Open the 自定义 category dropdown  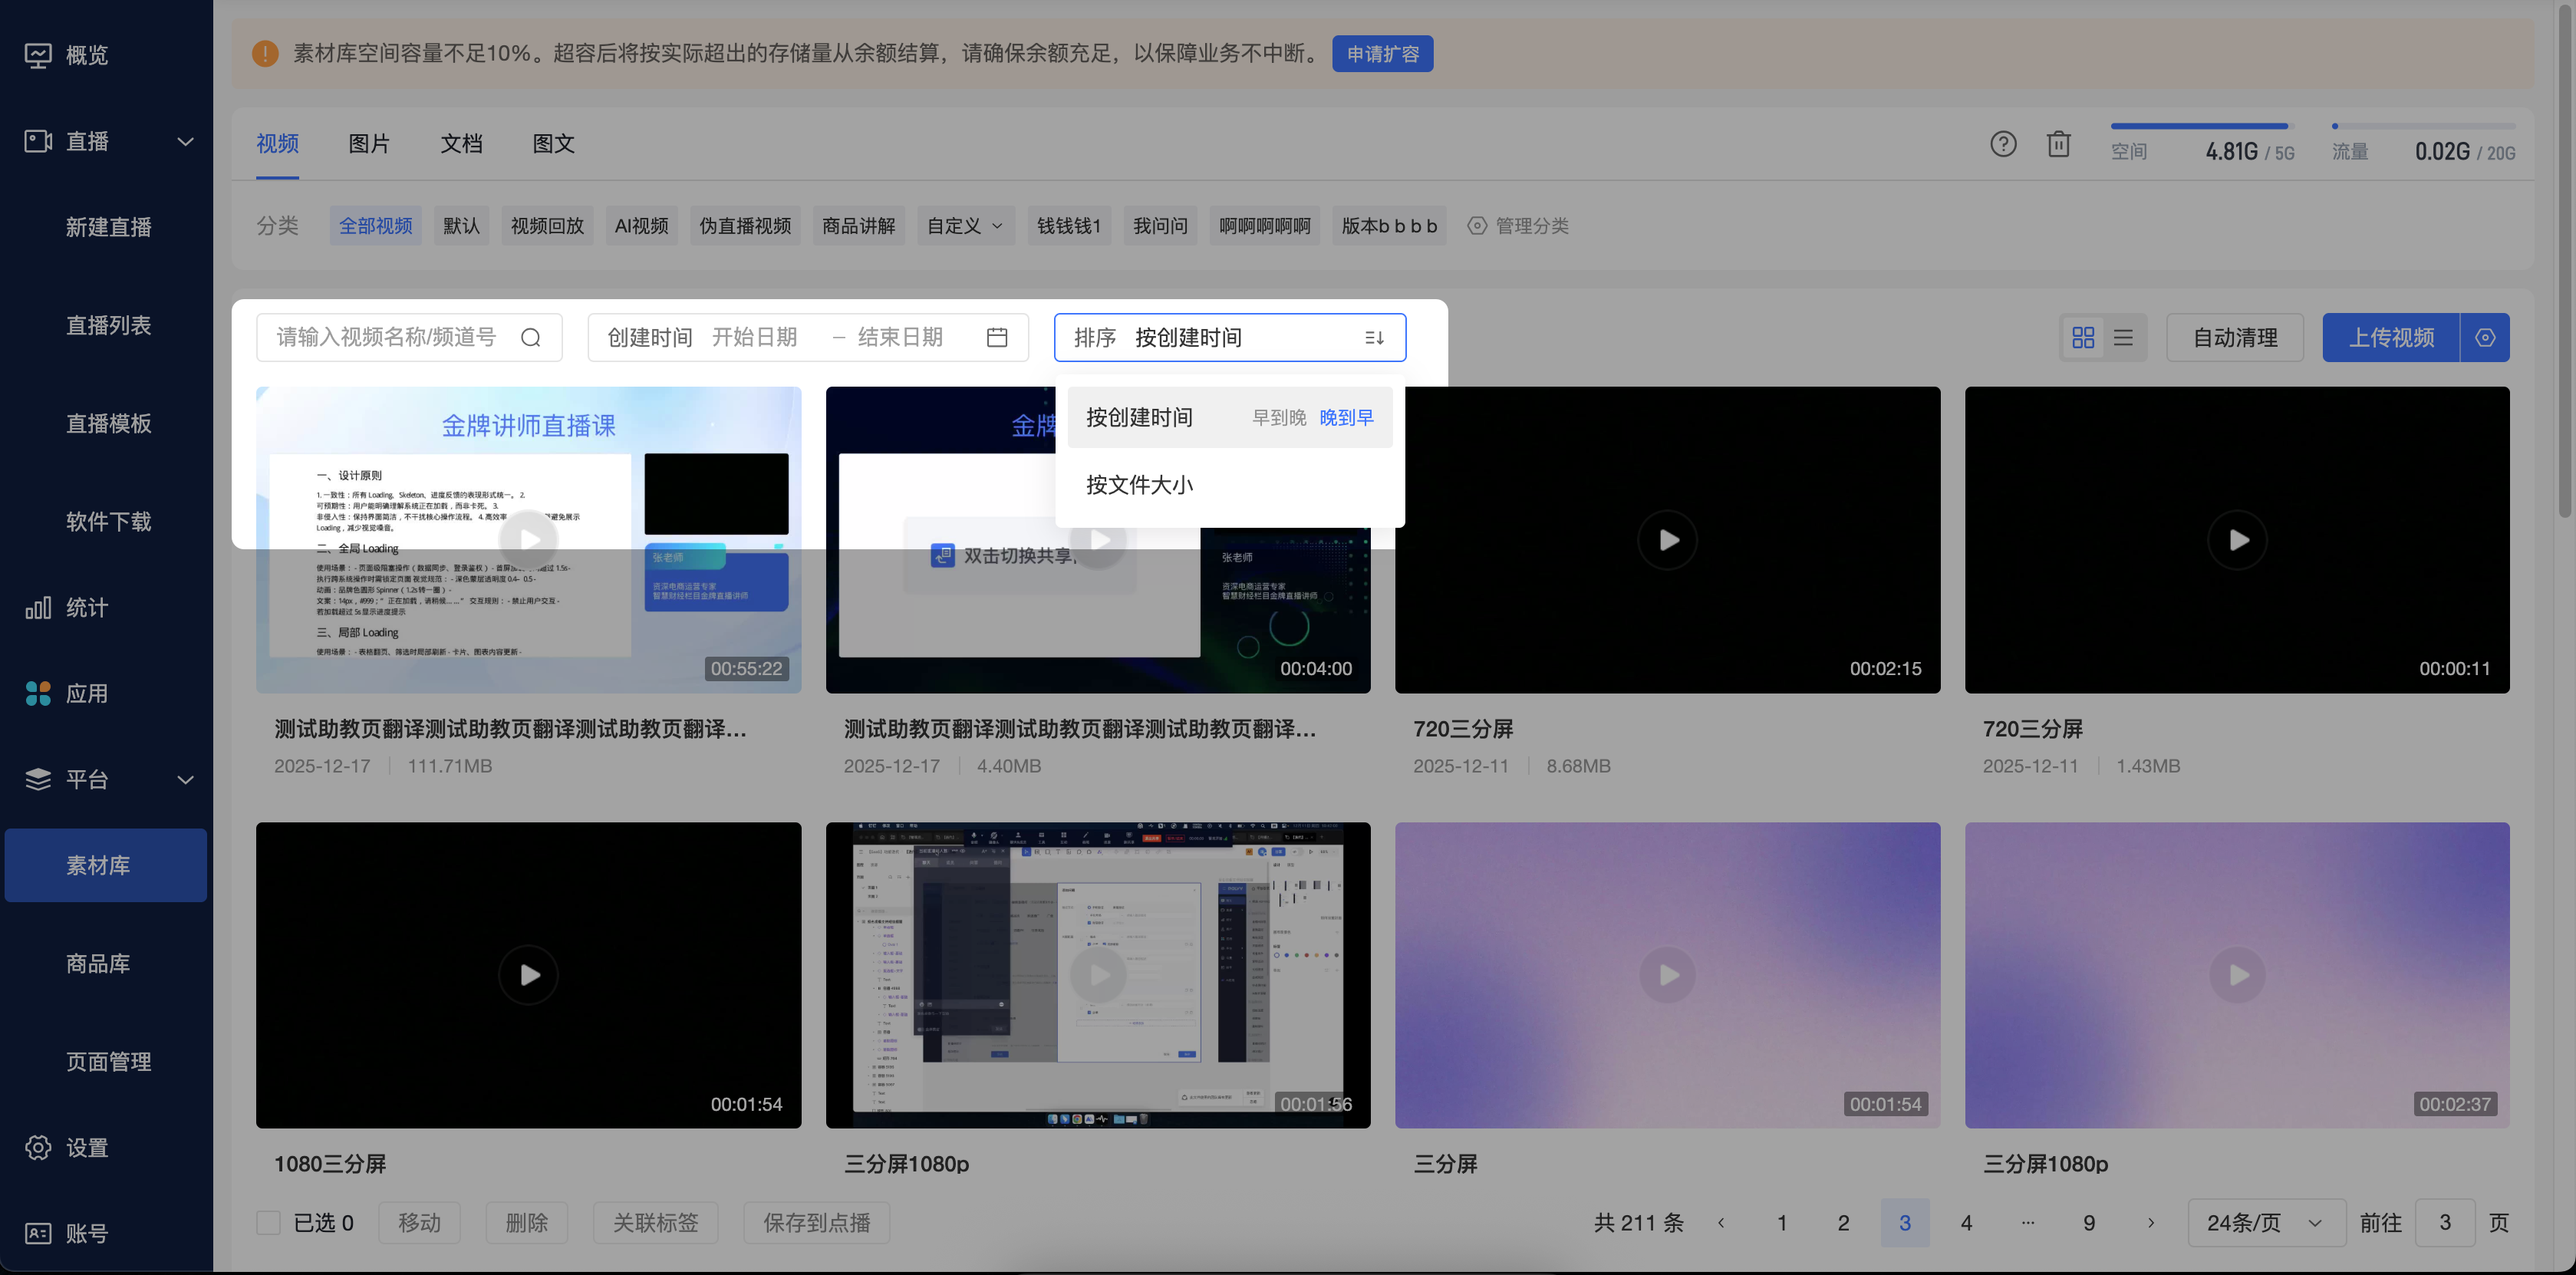coord(966,226)
